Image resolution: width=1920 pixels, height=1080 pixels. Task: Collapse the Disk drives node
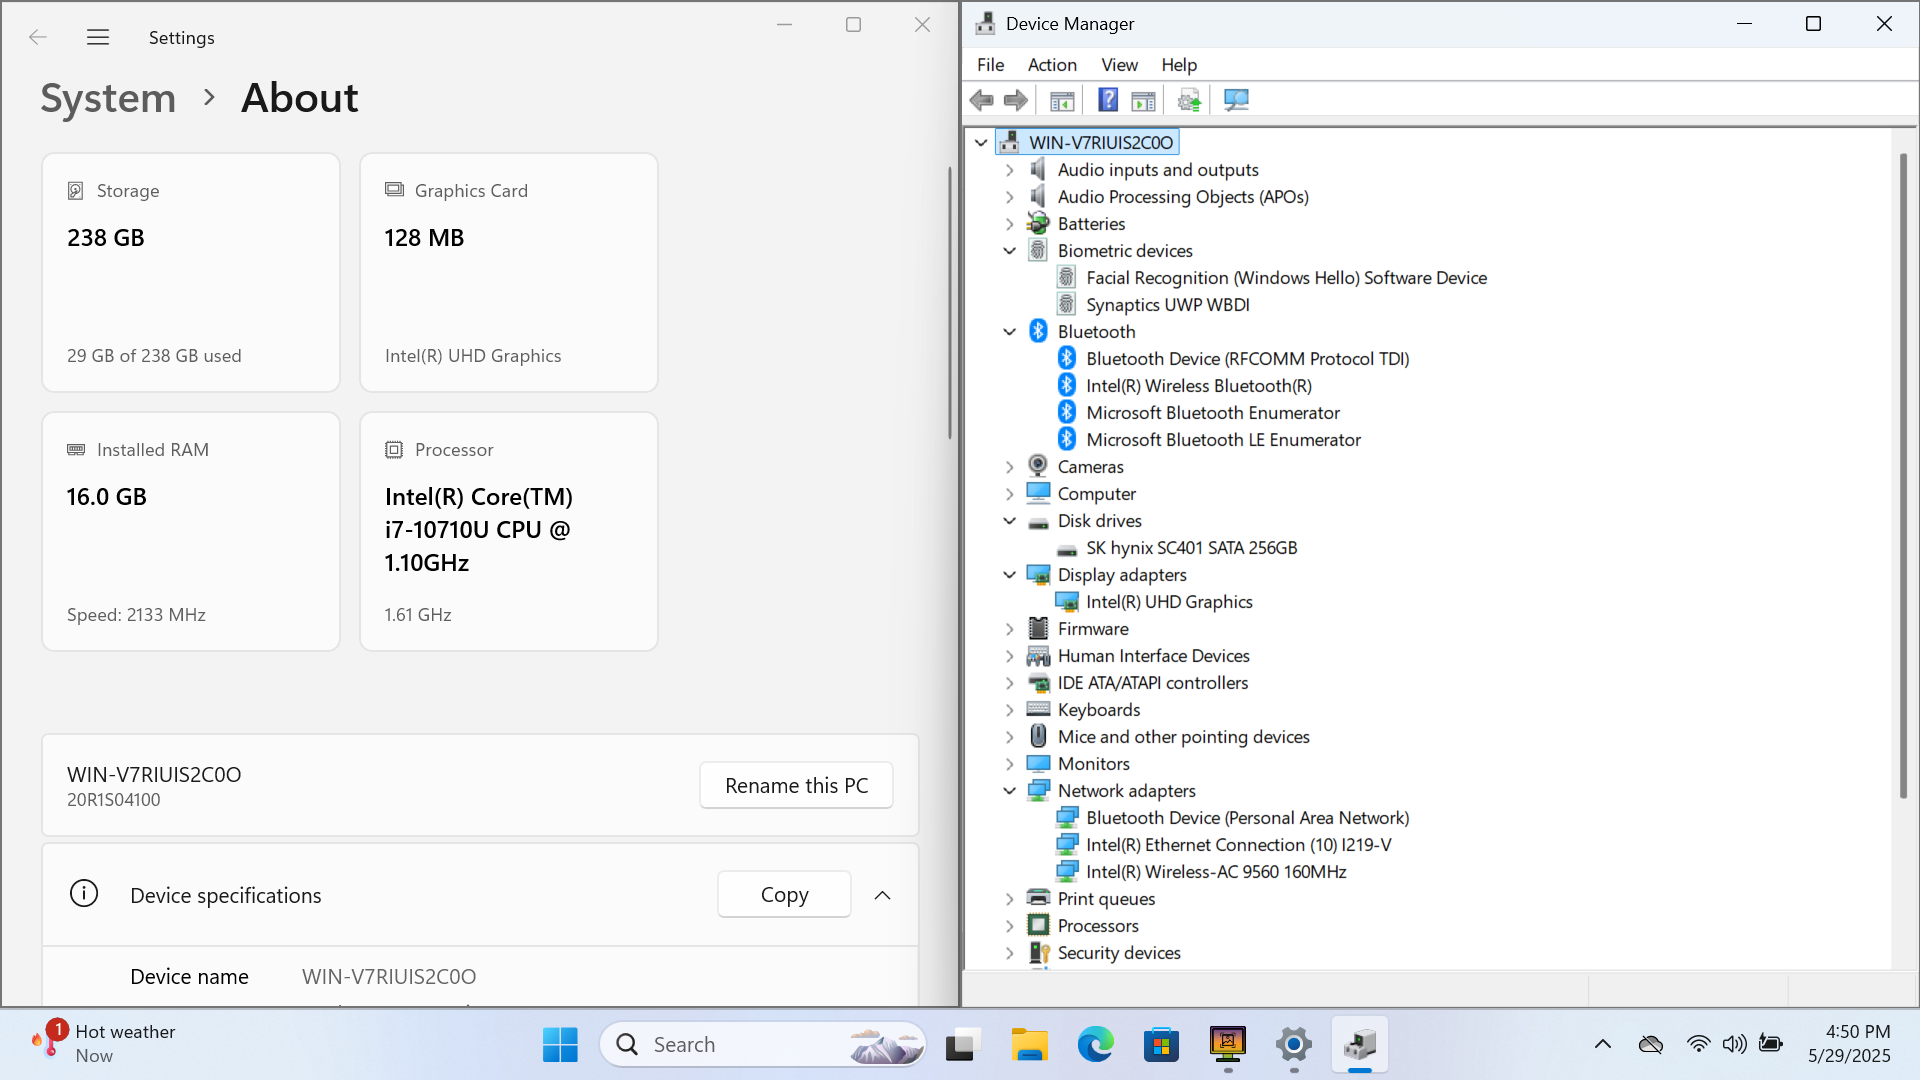click(1009, 521)
